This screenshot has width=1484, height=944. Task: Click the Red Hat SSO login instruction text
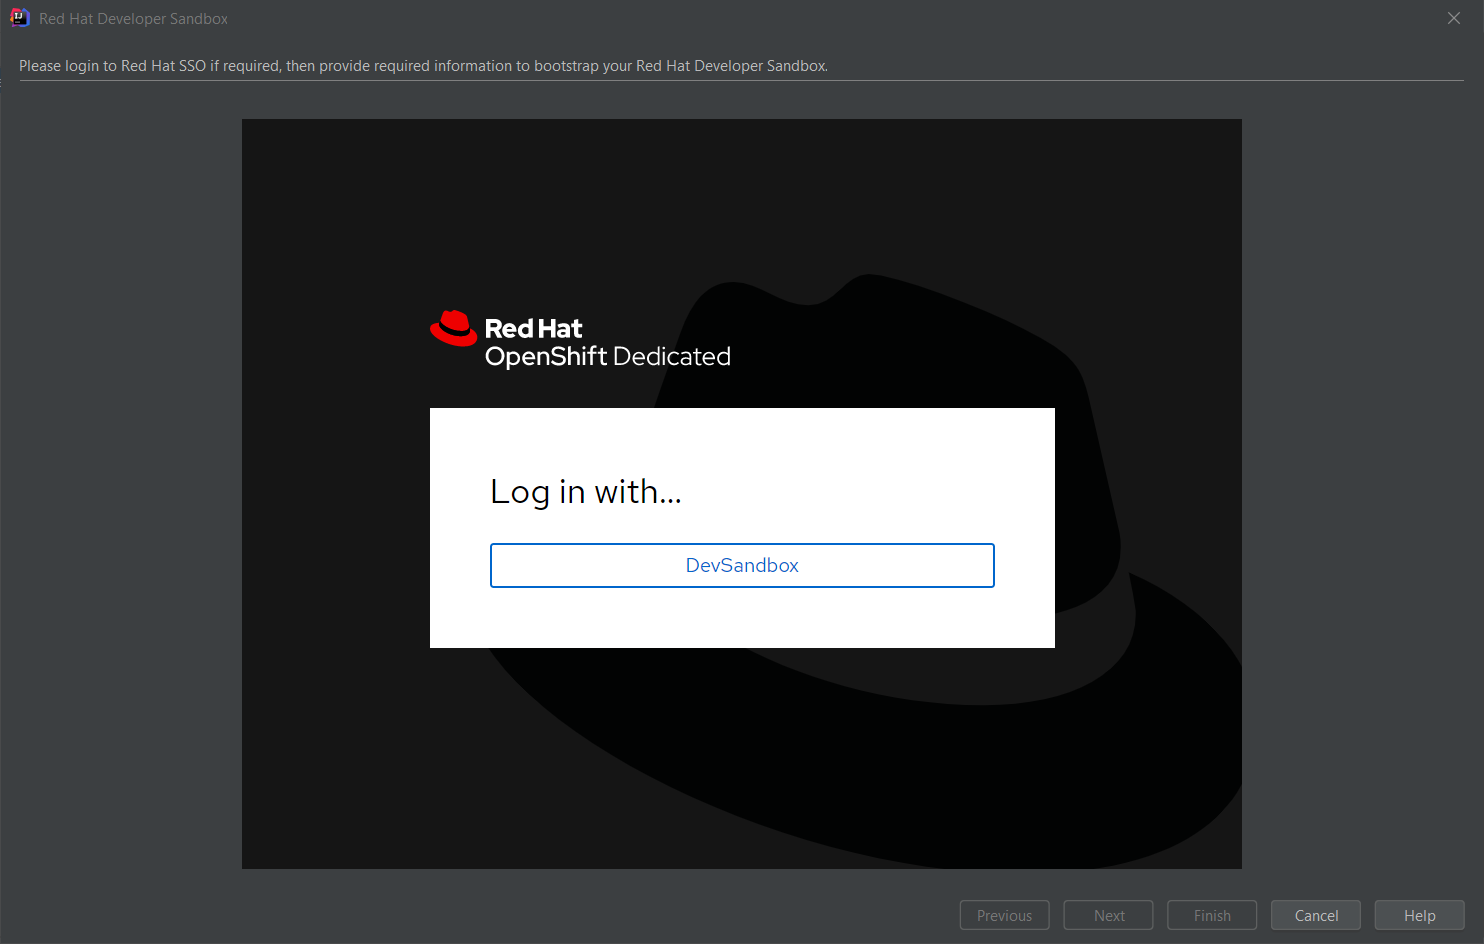pyautogui.click(x=423, y=66)
